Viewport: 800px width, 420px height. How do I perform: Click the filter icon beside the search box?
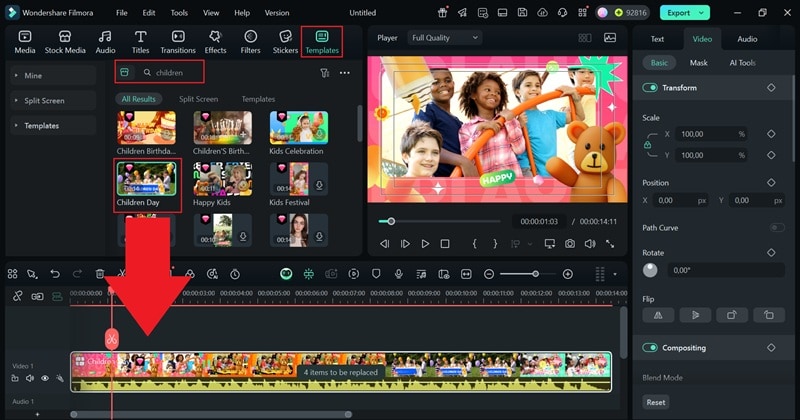[x=324, y=73]
